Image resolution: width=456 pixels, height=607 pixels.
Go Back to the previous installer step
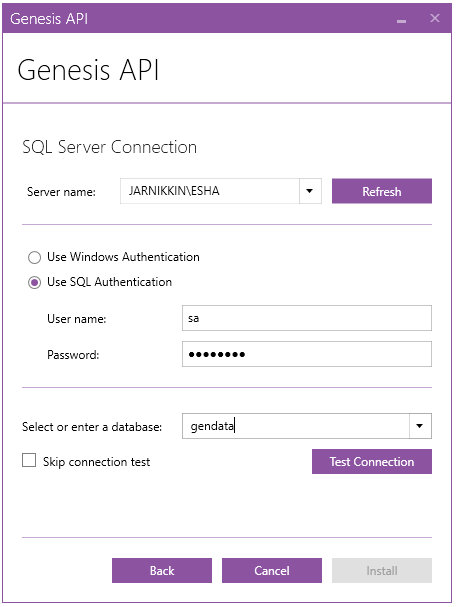tap(162, 571)
